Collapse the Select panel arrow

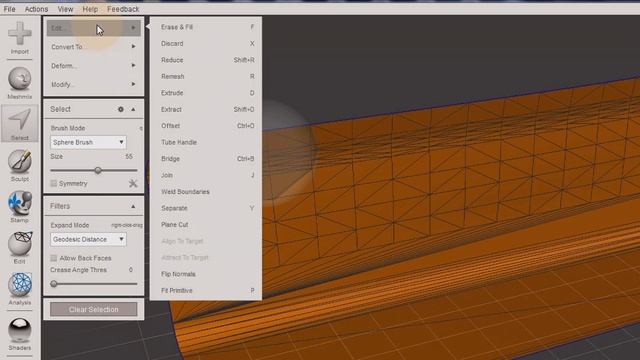(133, 109)
